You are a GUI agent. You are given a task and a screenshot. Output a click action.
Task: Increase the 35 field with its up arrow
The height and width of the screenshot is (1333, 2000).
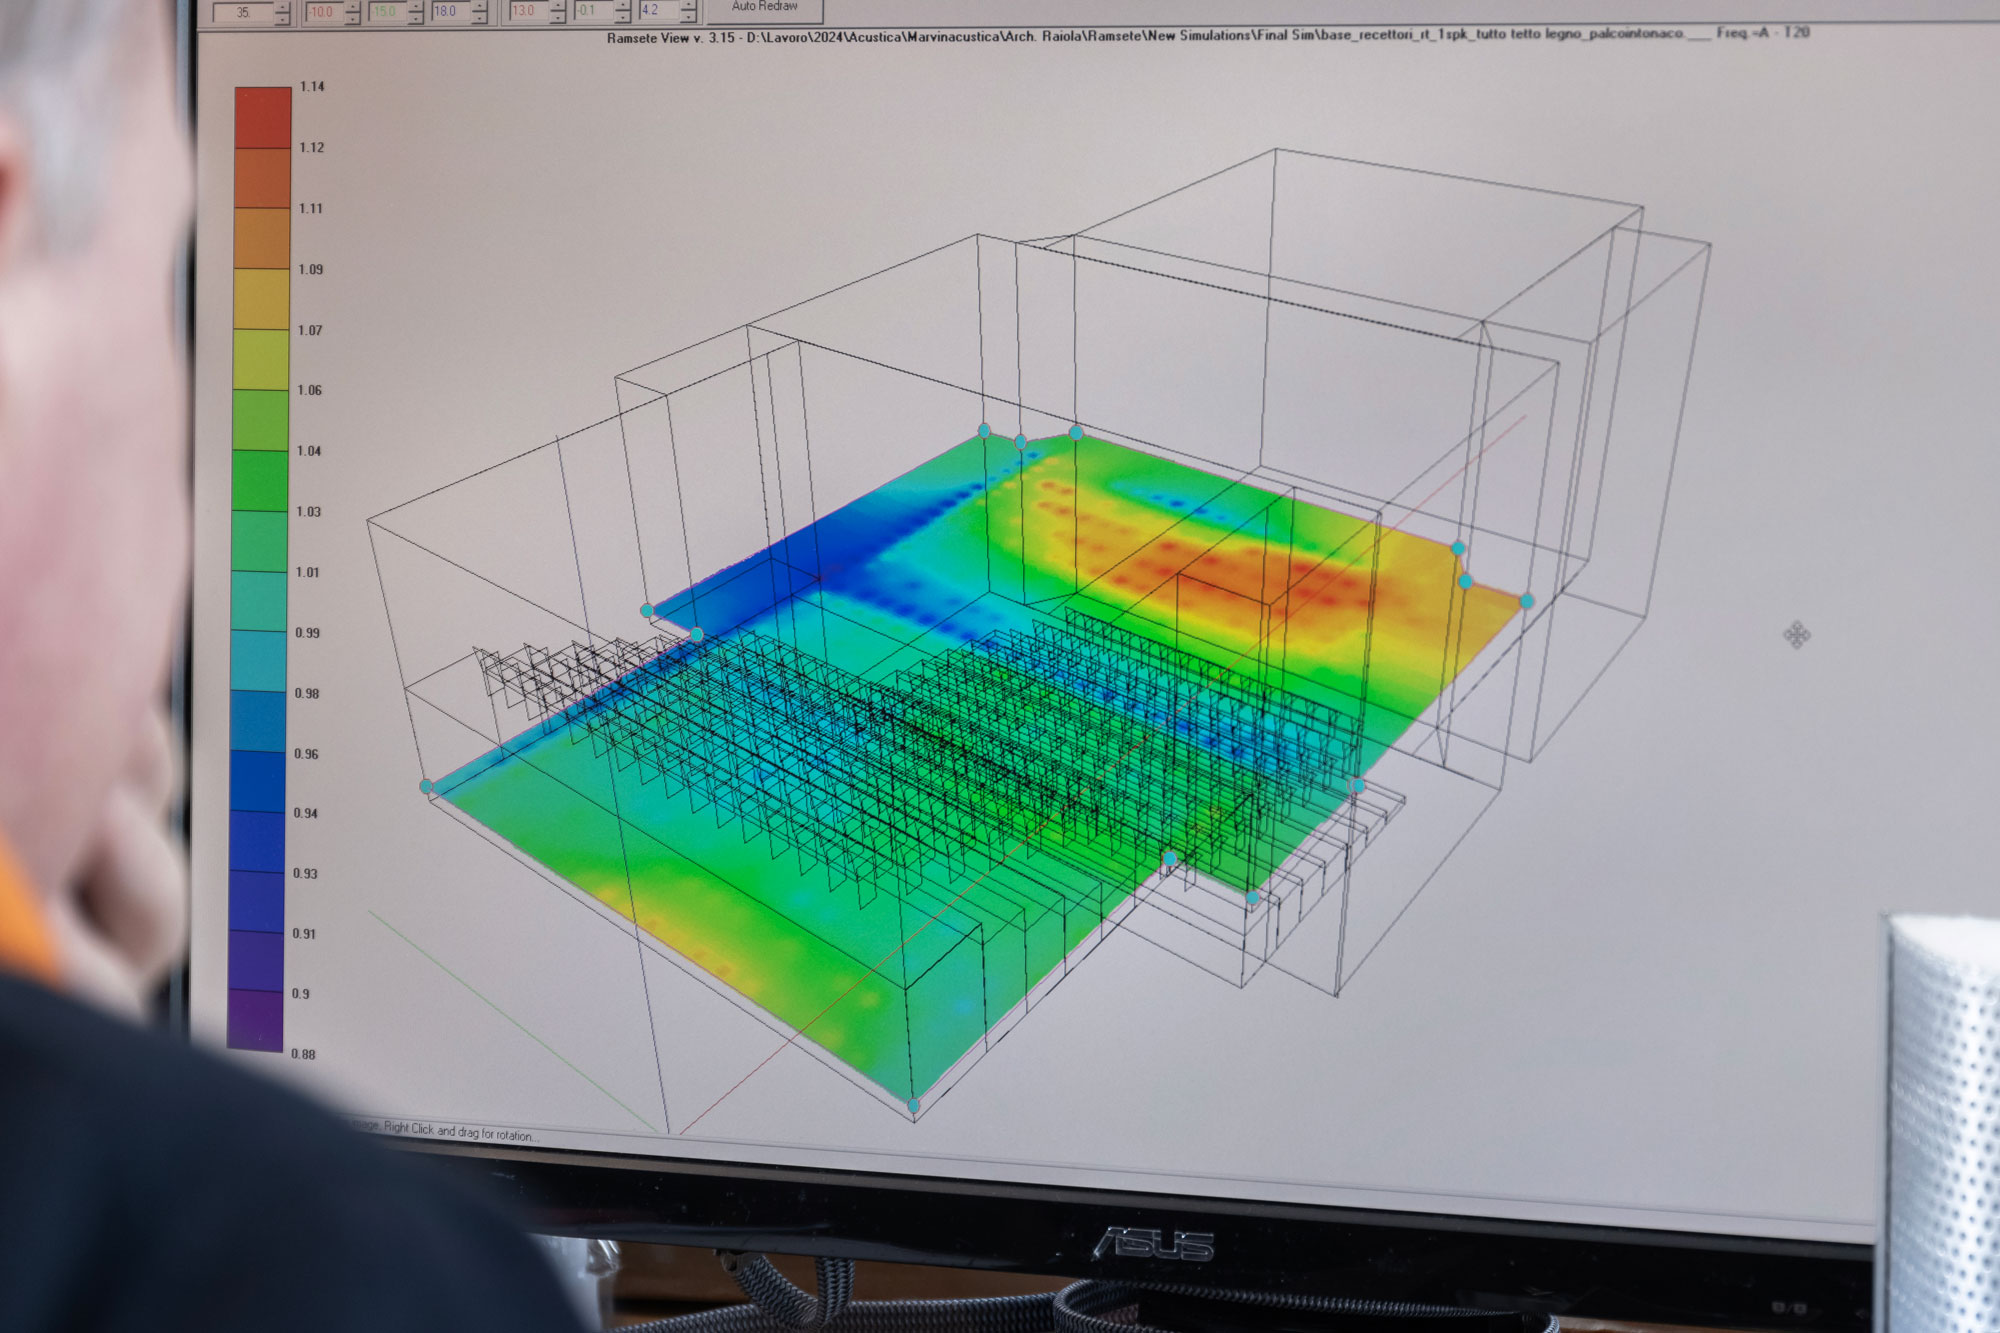click(282, 7)
